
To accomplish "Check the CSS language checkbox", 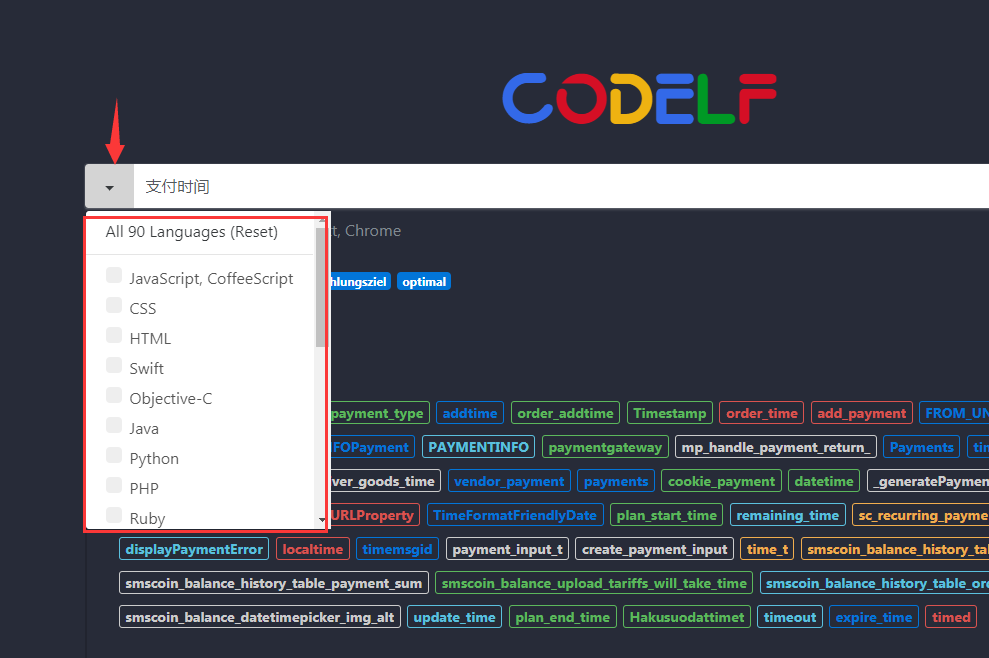I will click(114, 305).
